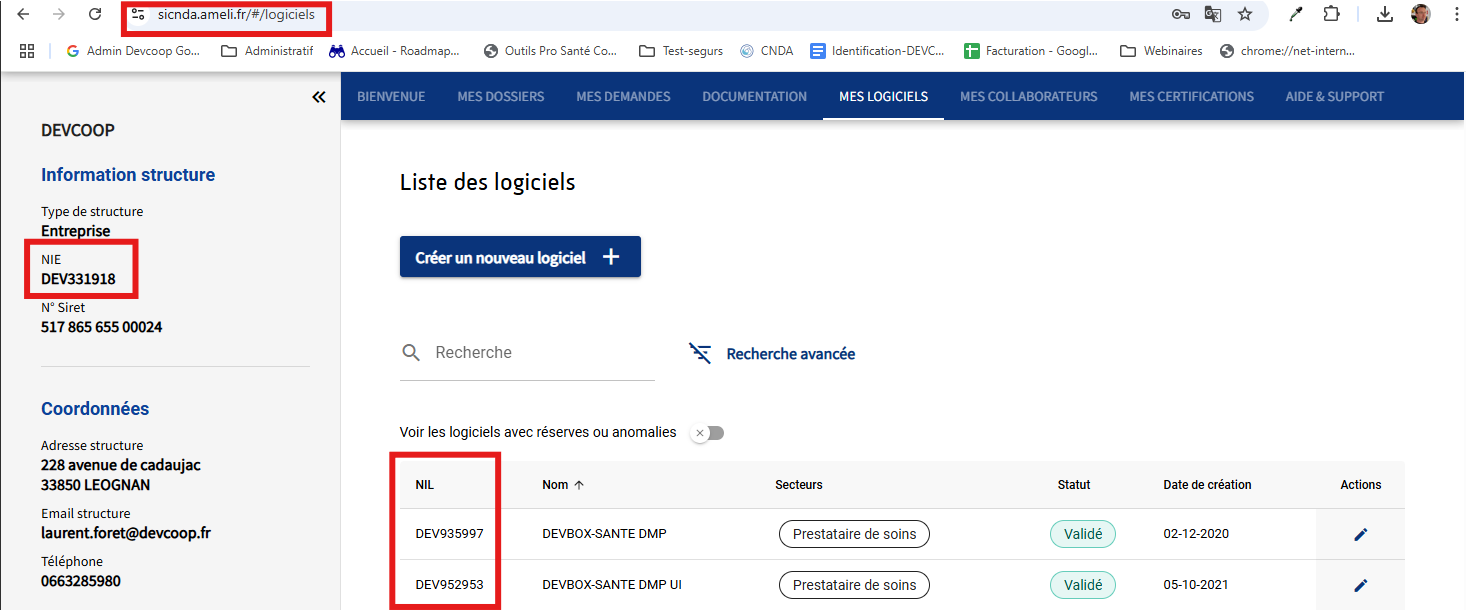This screenshot has width=1466, height=610.
Task: Click the edit pencil for DEVBOX-SANTE DMP
Action: tap(1360, 534)
